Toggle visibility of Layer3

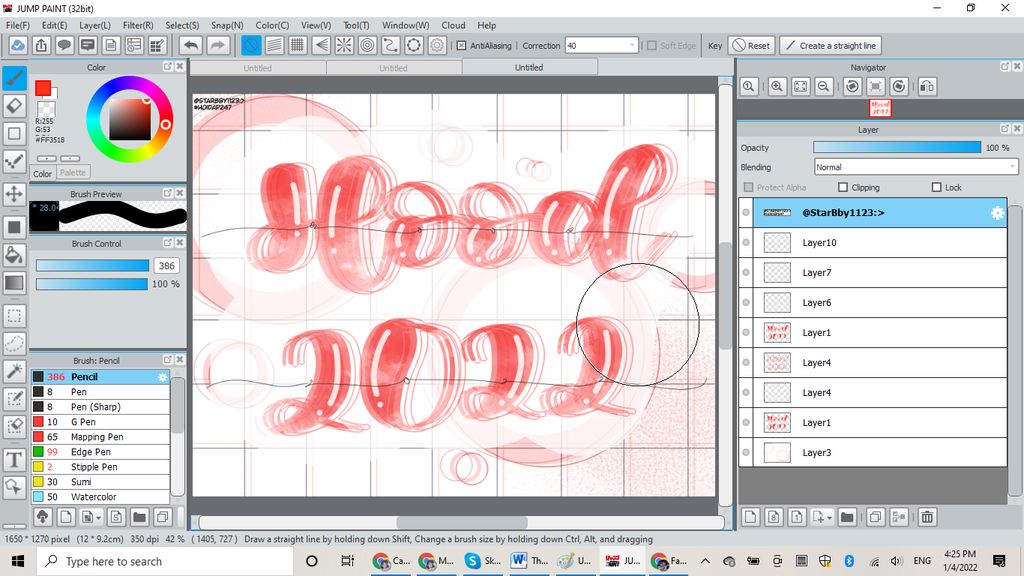(x=746, y=453)
